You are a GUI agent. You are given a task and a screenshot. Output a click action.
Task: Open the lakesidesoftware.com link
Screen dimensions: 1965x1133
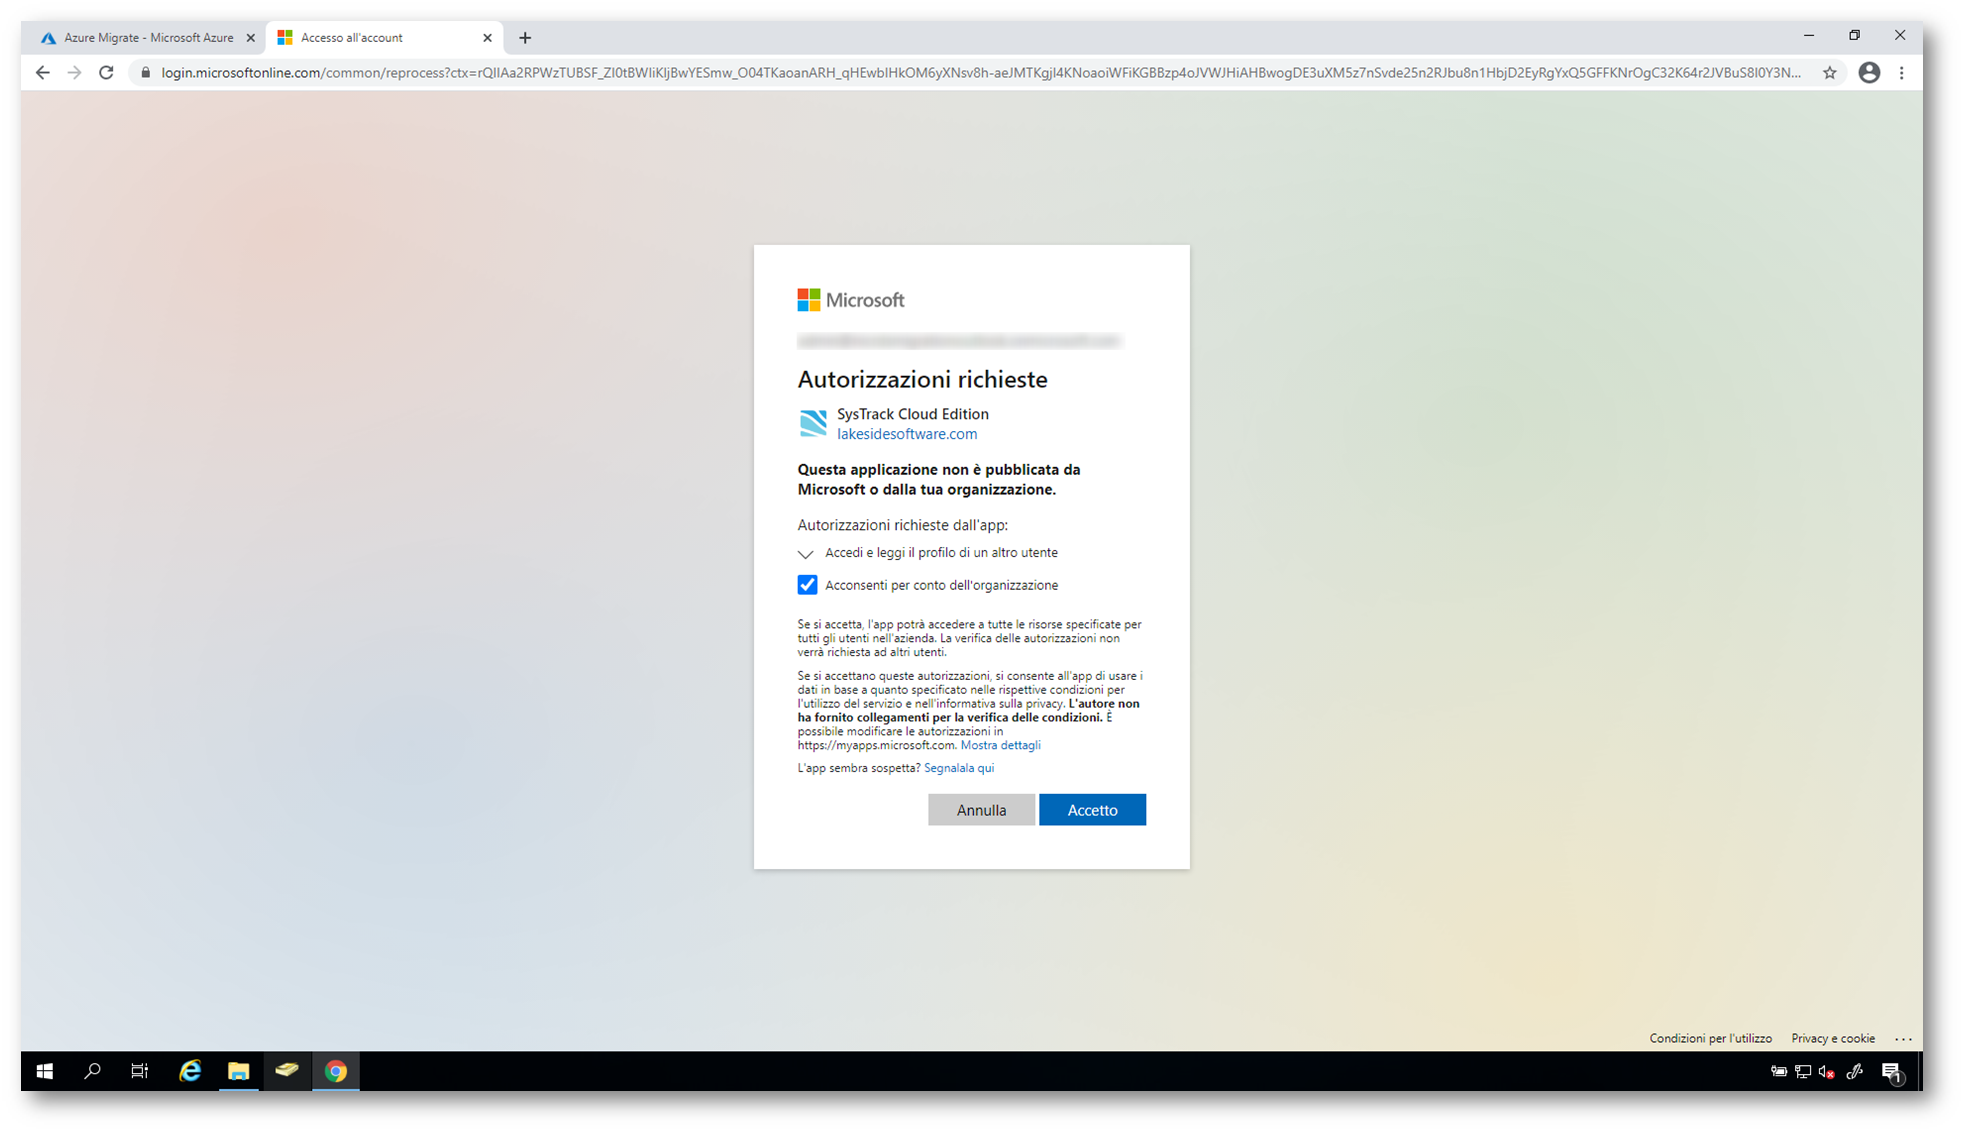[x=907, y=434]
